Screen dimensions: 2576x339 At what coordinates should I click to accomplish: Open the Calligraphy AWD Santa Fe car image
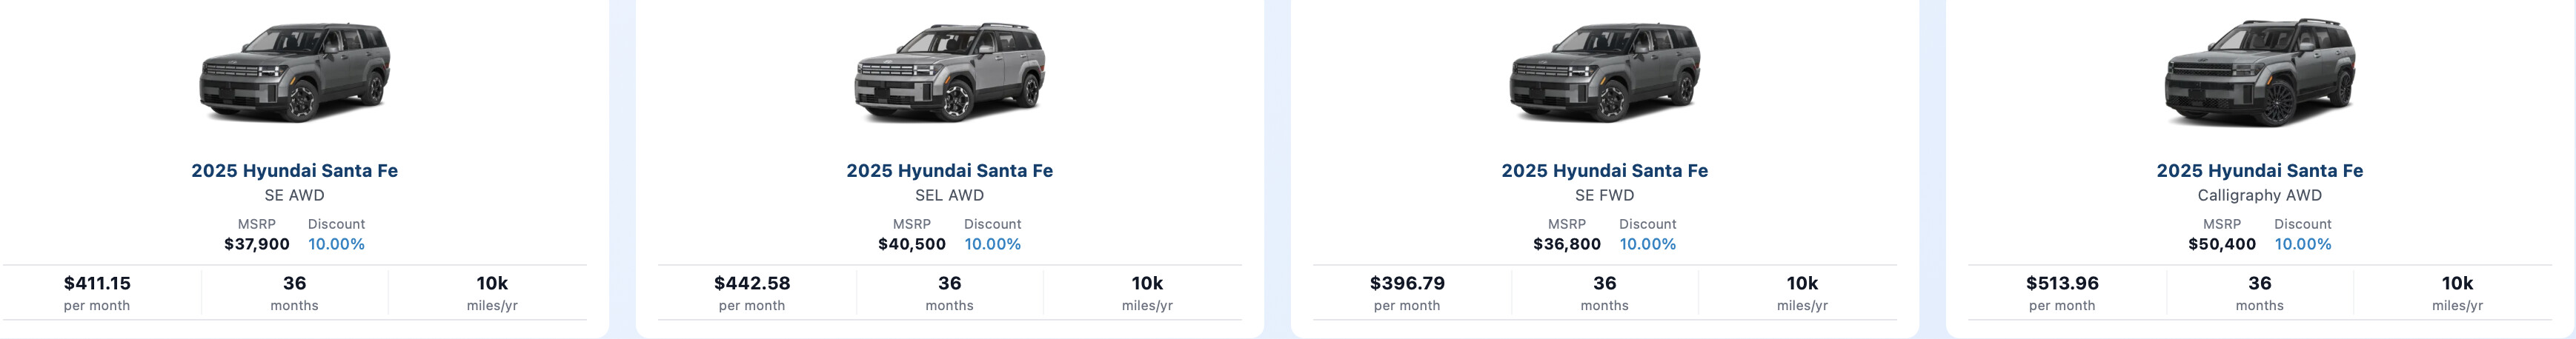[2259, 72]
